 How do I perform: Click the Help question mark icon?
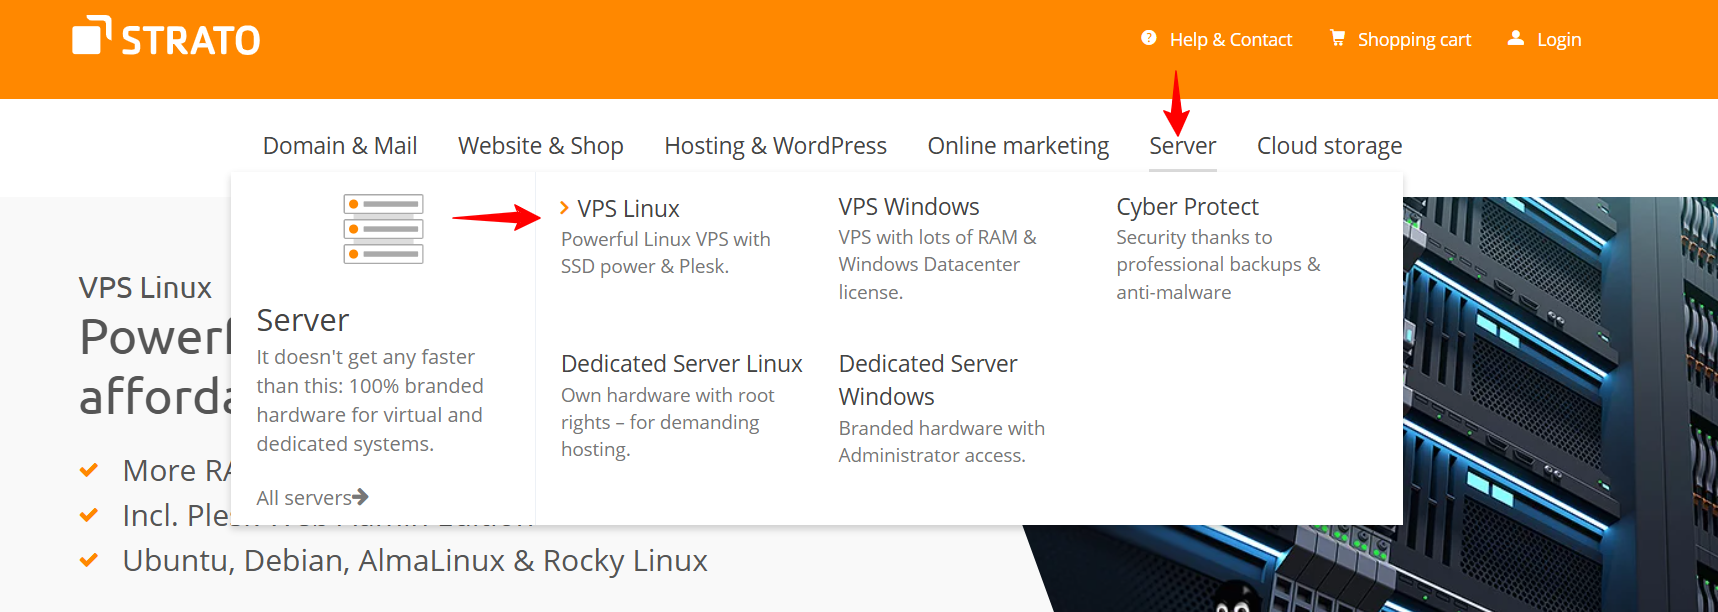[1148, 38]
